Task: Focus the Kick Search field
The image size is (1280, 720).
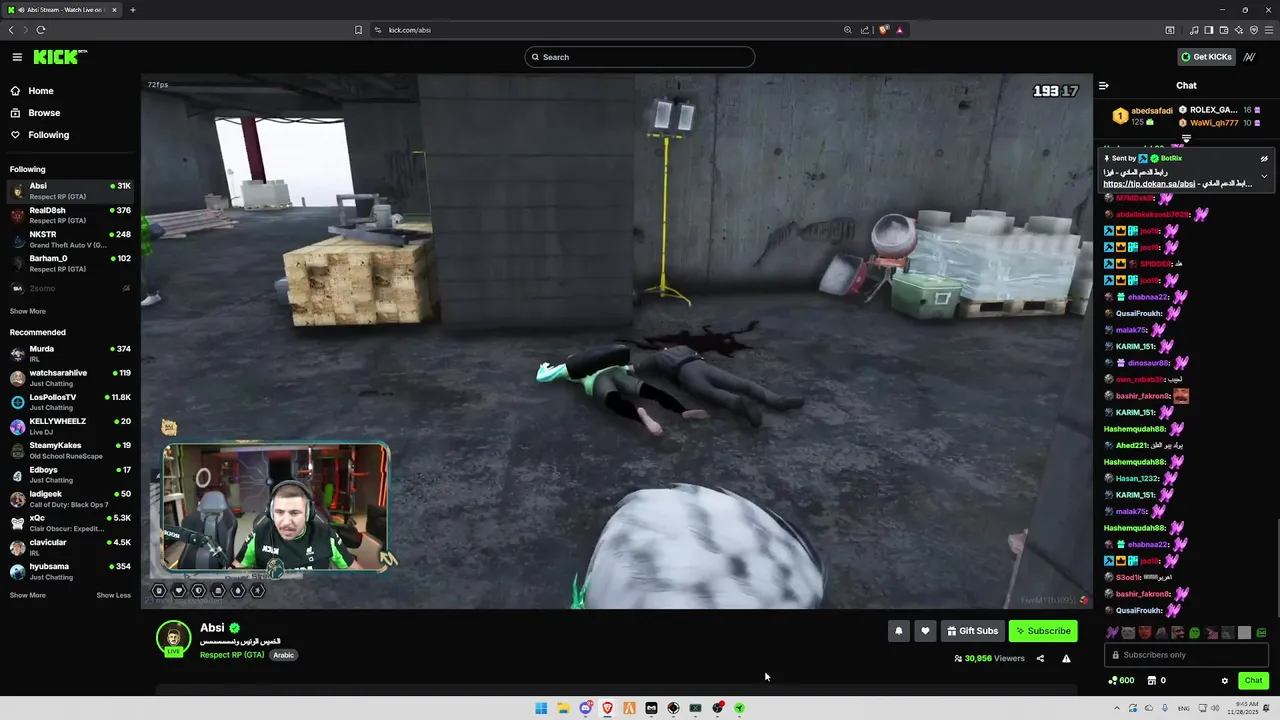Action: coord(640,57)
